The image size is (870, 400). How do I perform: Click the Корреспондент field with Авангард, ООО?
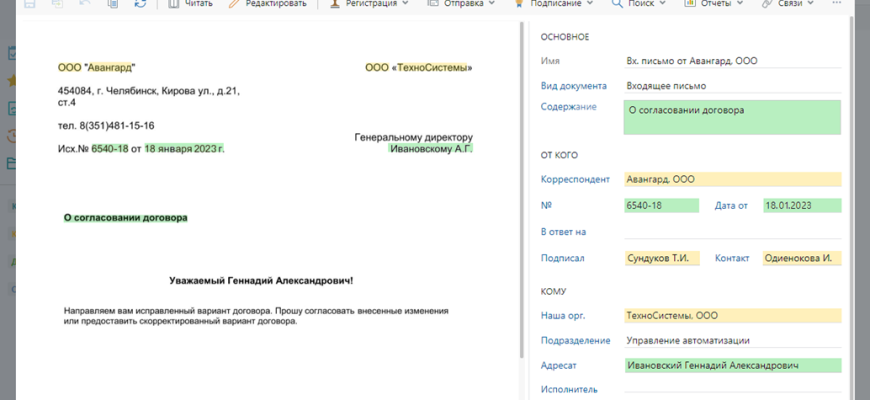point(732,180)
